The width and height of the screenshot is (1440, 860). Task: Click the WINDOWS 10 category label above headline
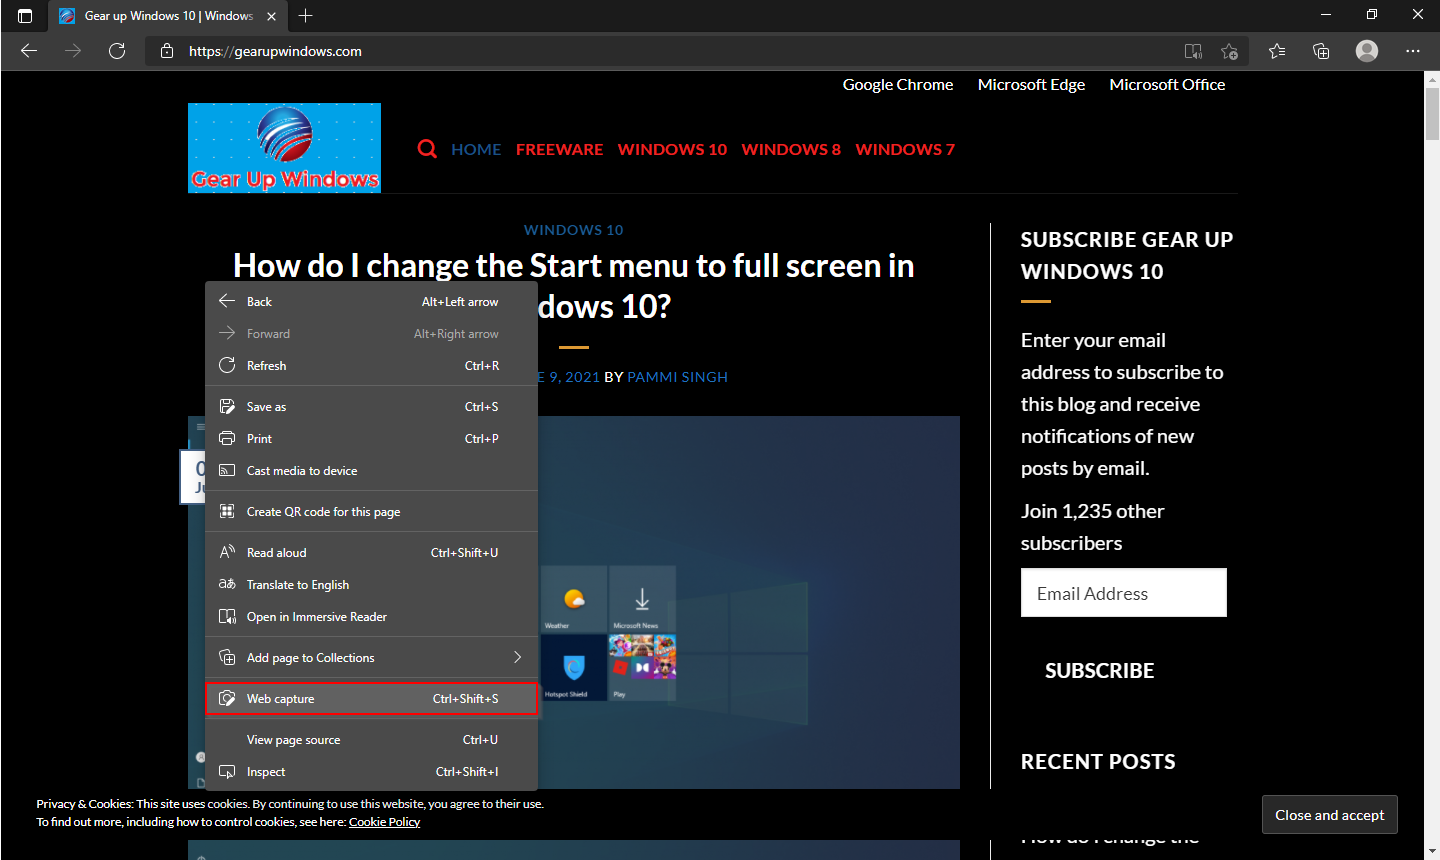point(574,230)
